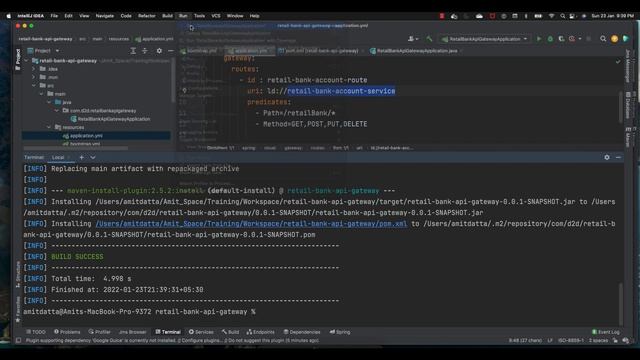640x360 pixels.
Task: Run with coverage icon in toolbar
Action: coord(561,39)
